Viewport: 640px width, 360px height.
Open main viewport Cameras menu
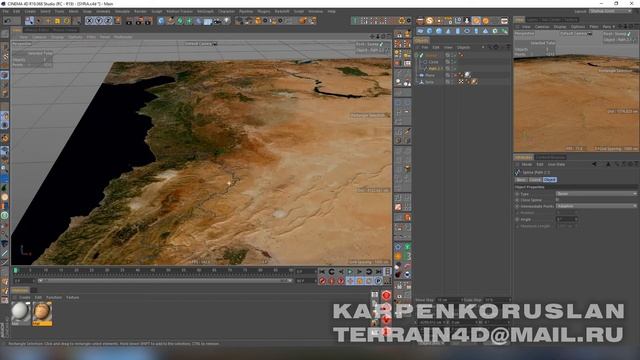click(x=39, y=37)
